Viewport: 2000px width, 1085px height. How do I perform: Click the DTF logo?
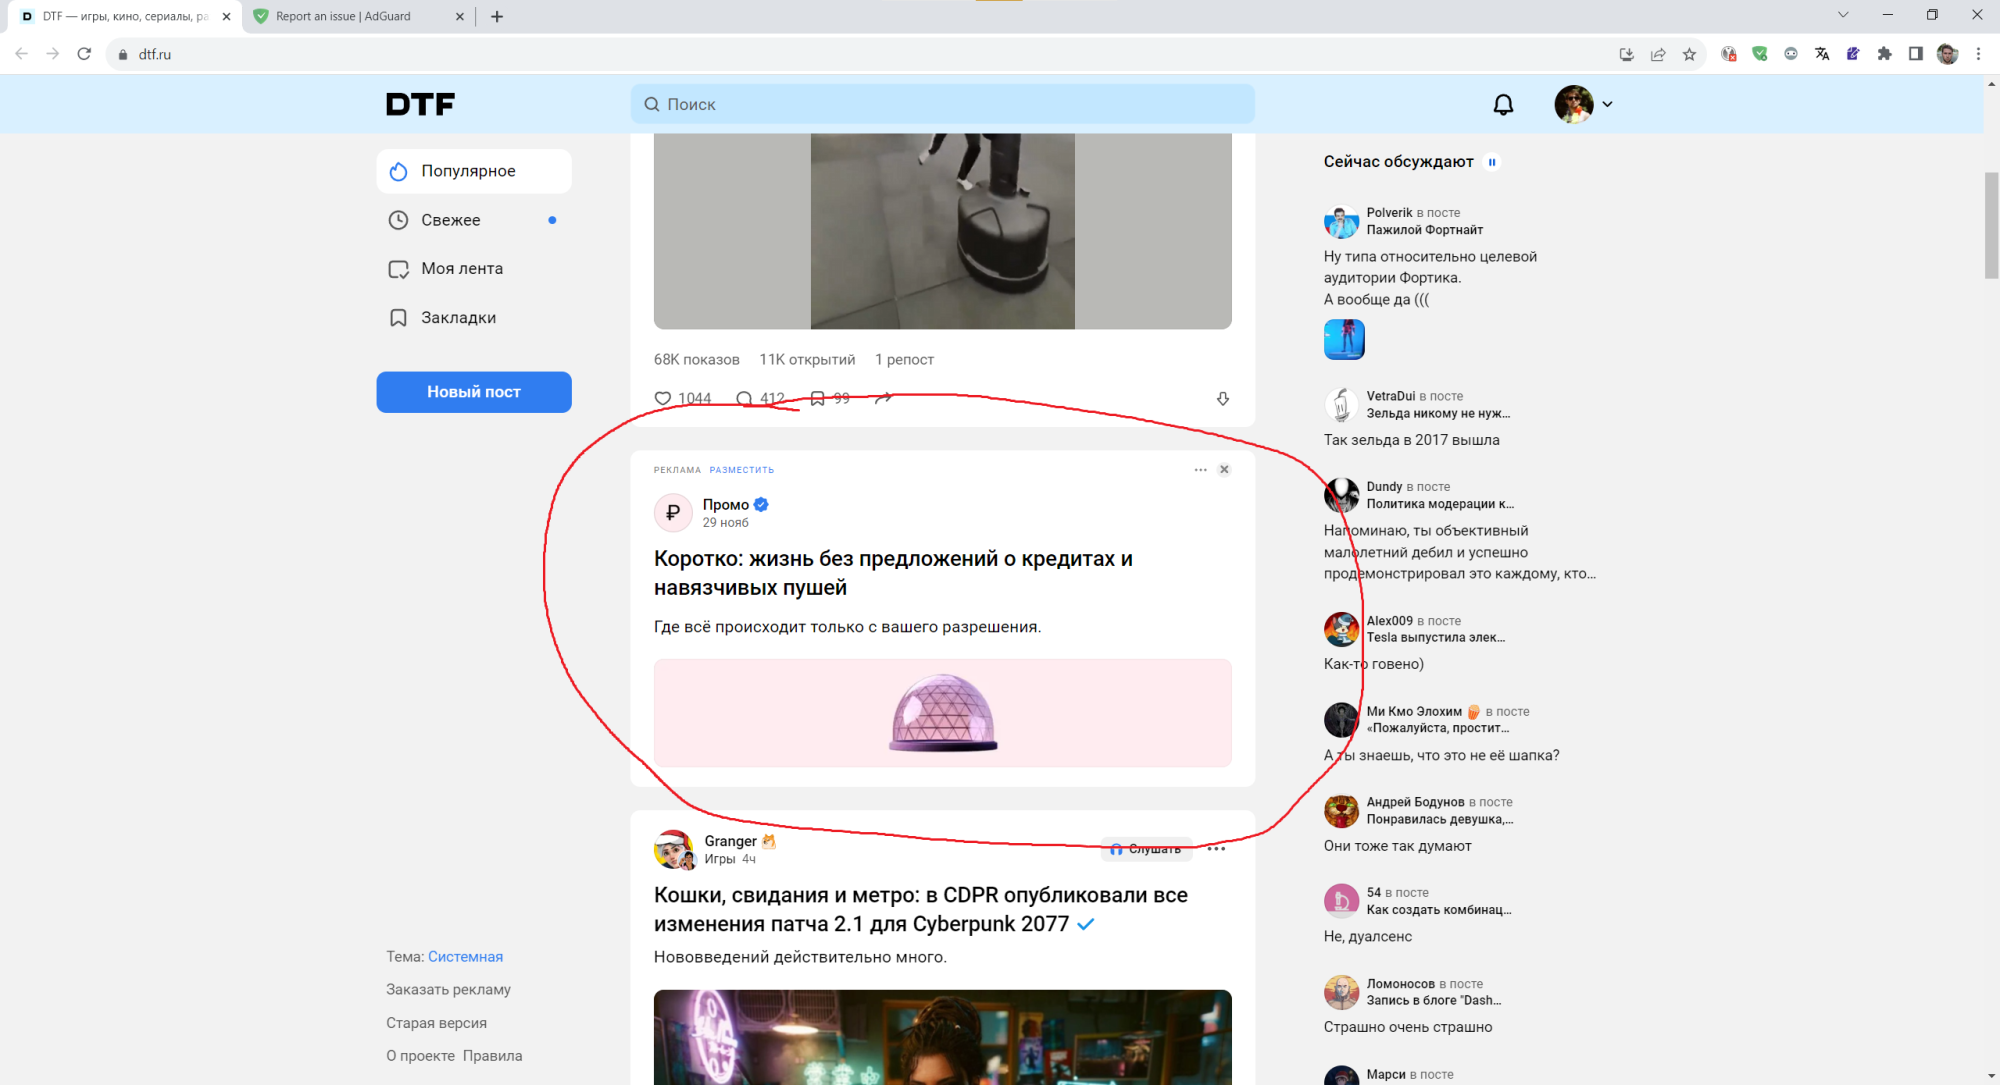(x=419, y=103)
